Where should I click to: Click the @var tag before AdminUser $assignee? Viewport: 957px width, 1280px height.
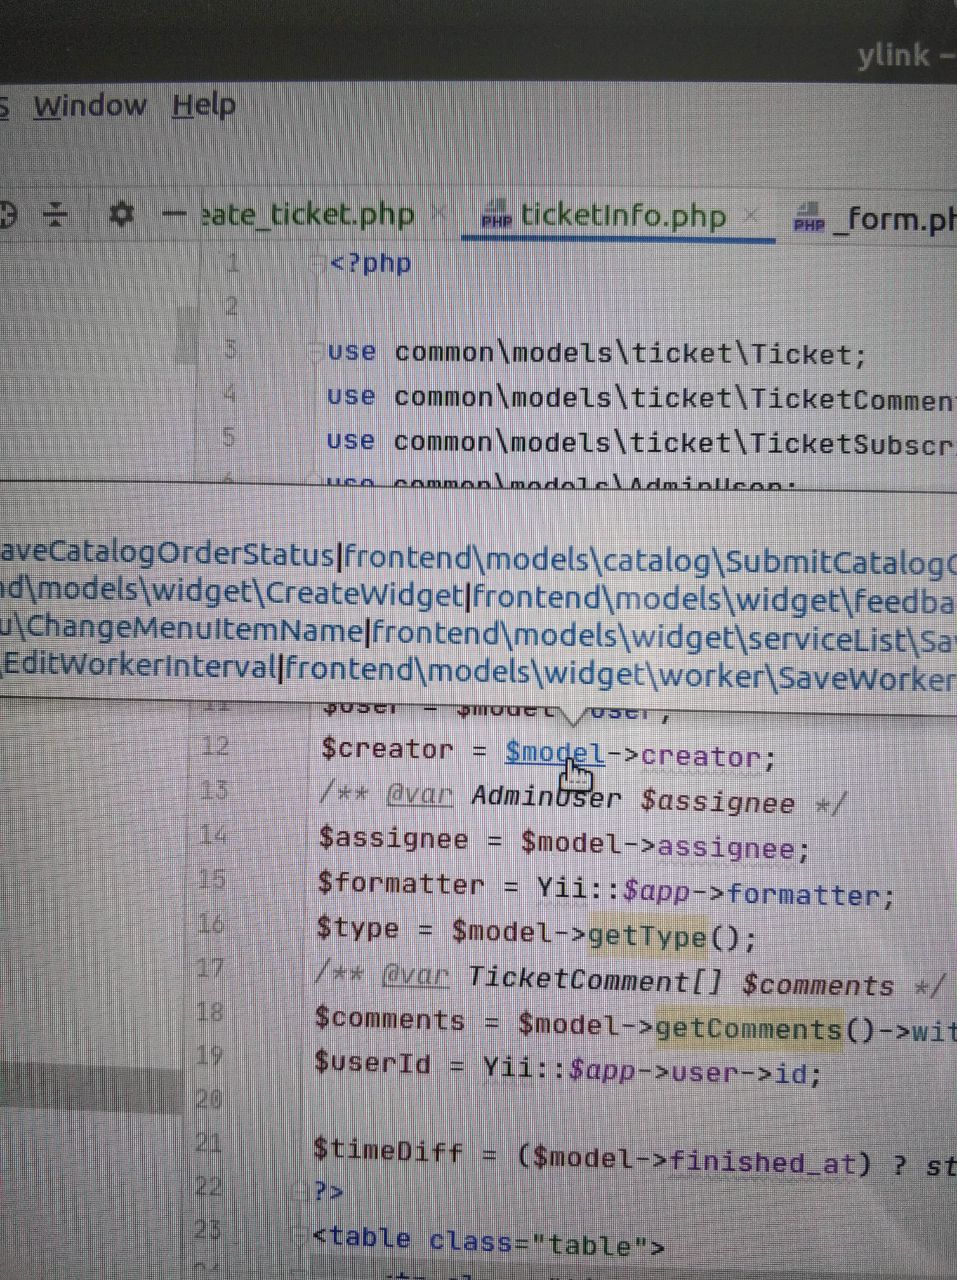coord(418,796)
